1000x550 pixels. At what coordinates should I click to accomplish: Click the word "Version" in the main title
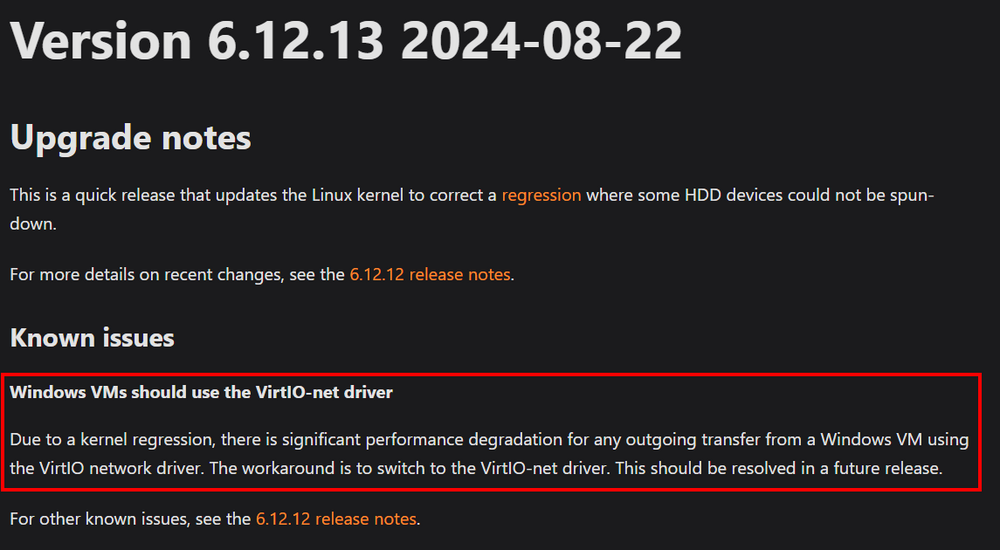(101, 40)
